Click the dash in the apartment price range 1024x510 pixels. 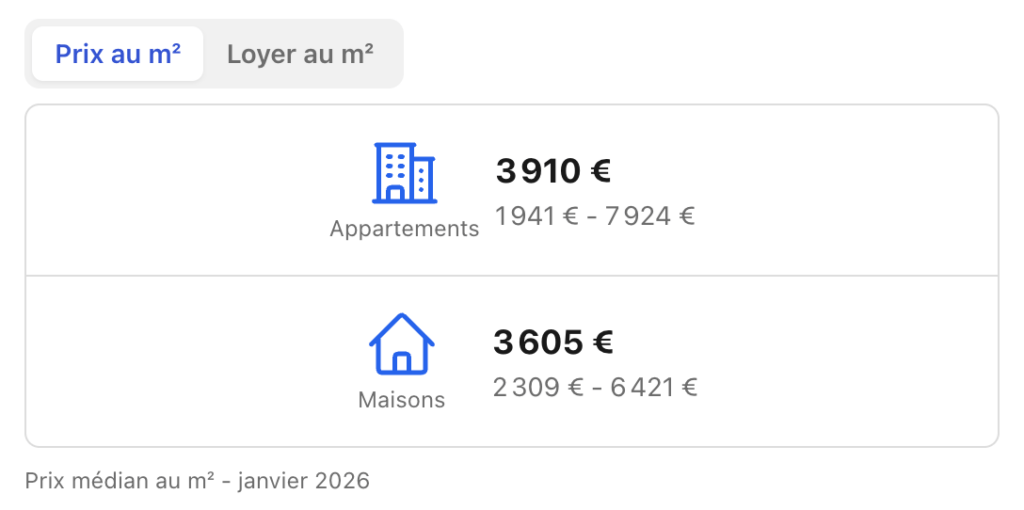click(x=593, y=216)
